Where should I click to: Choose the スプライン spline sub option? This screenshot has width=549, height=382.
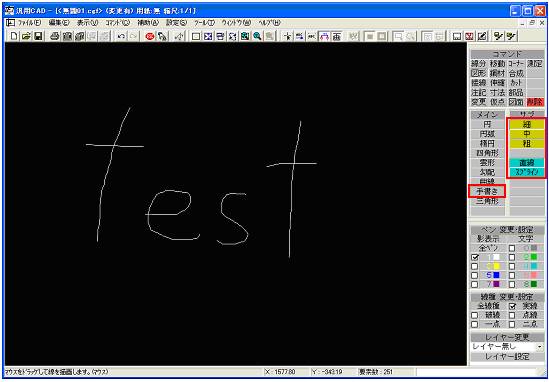pyautogui.click(x=527, y=172)
